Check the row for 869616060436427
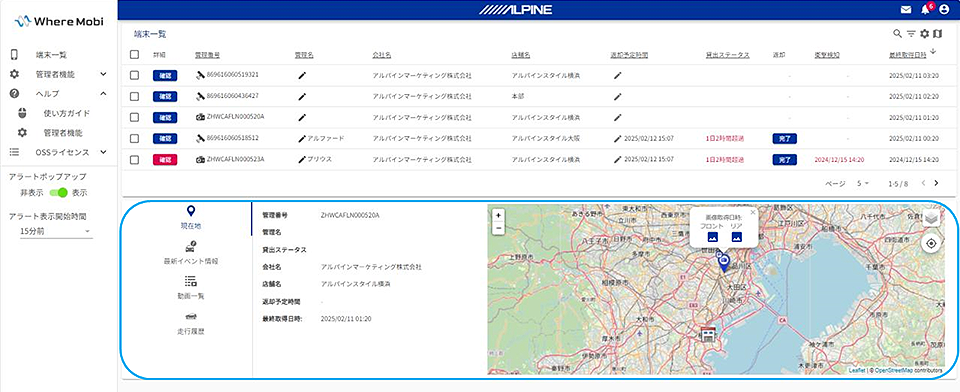Viewport: 960px width, 392px height. click(135, 96)
